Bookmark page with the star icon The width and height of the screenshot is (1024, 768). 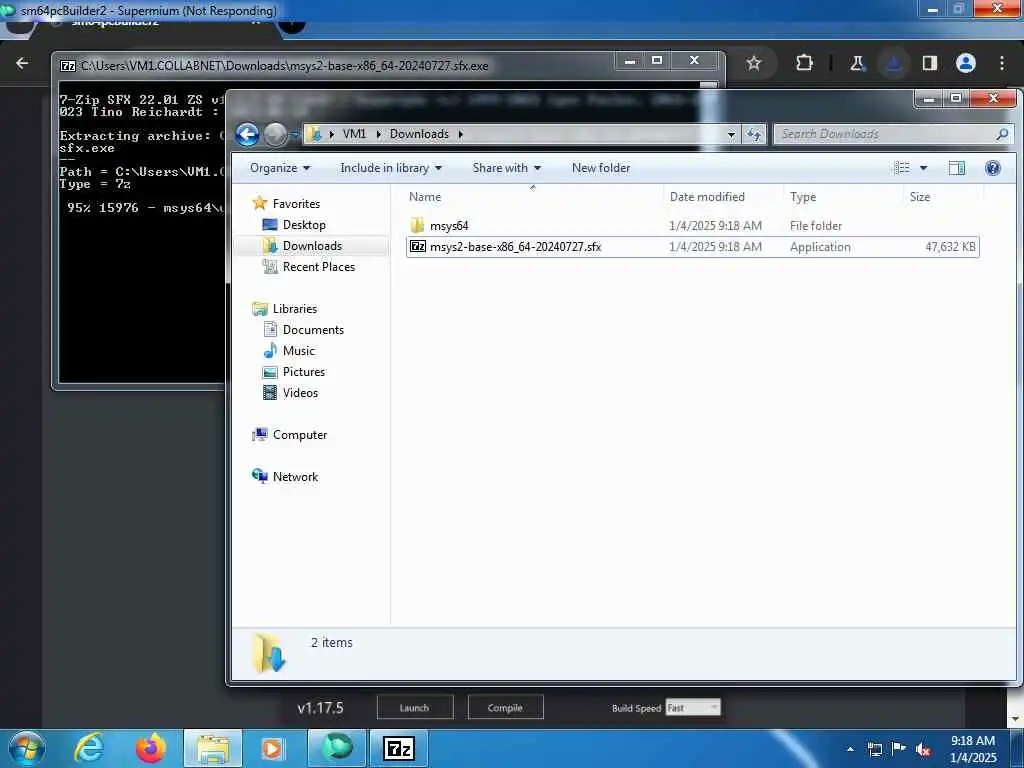[x=754, y=63]
